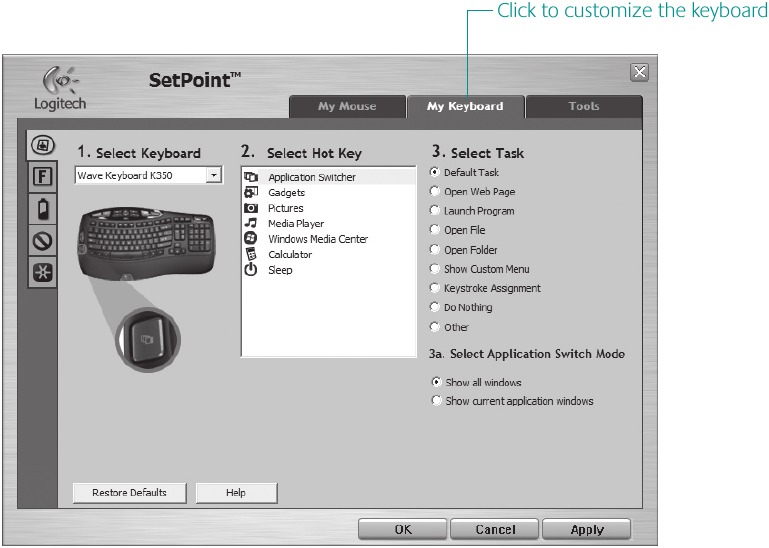
Task: Click the Apply button
Action: [587, 529]
